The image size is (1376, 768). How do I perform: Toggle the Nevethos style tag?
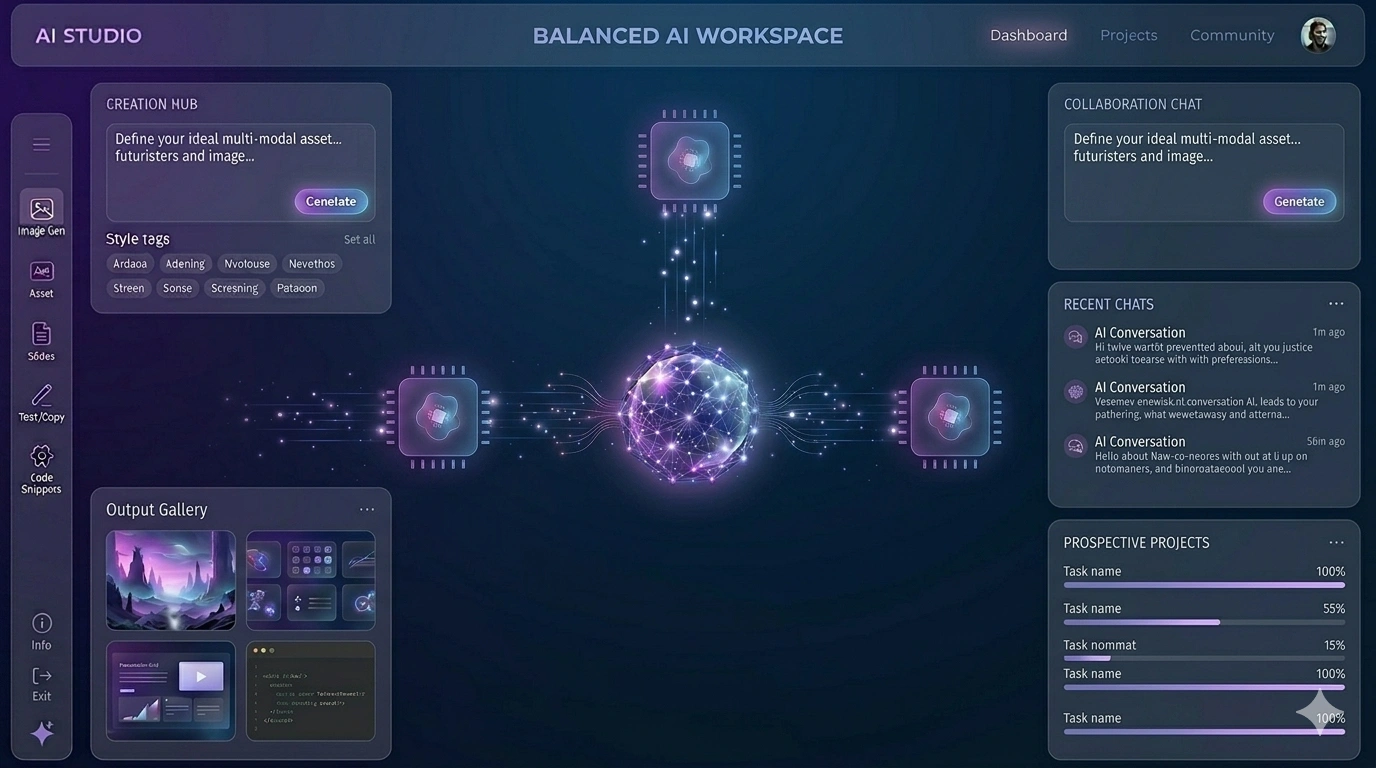coord(312,264)
